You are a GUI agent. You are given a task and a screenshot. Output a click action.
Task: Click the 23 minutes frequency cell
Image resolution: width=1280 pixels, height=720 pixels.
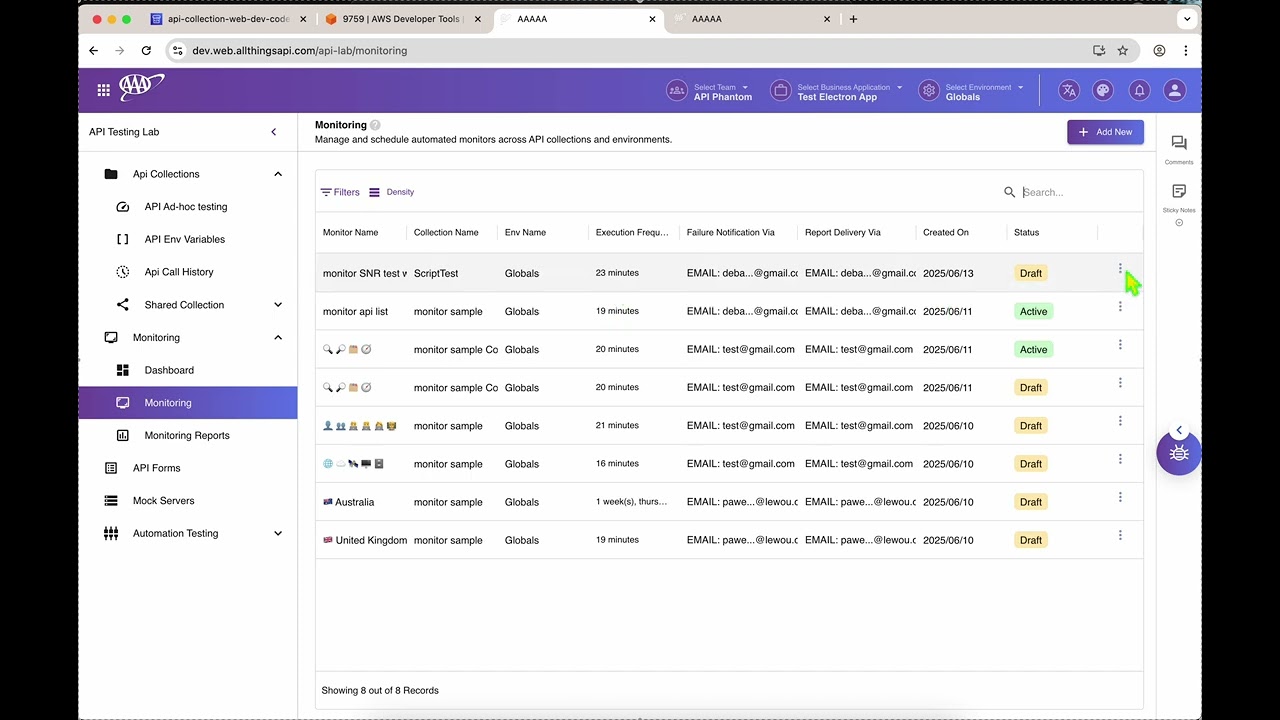[617, 273]
